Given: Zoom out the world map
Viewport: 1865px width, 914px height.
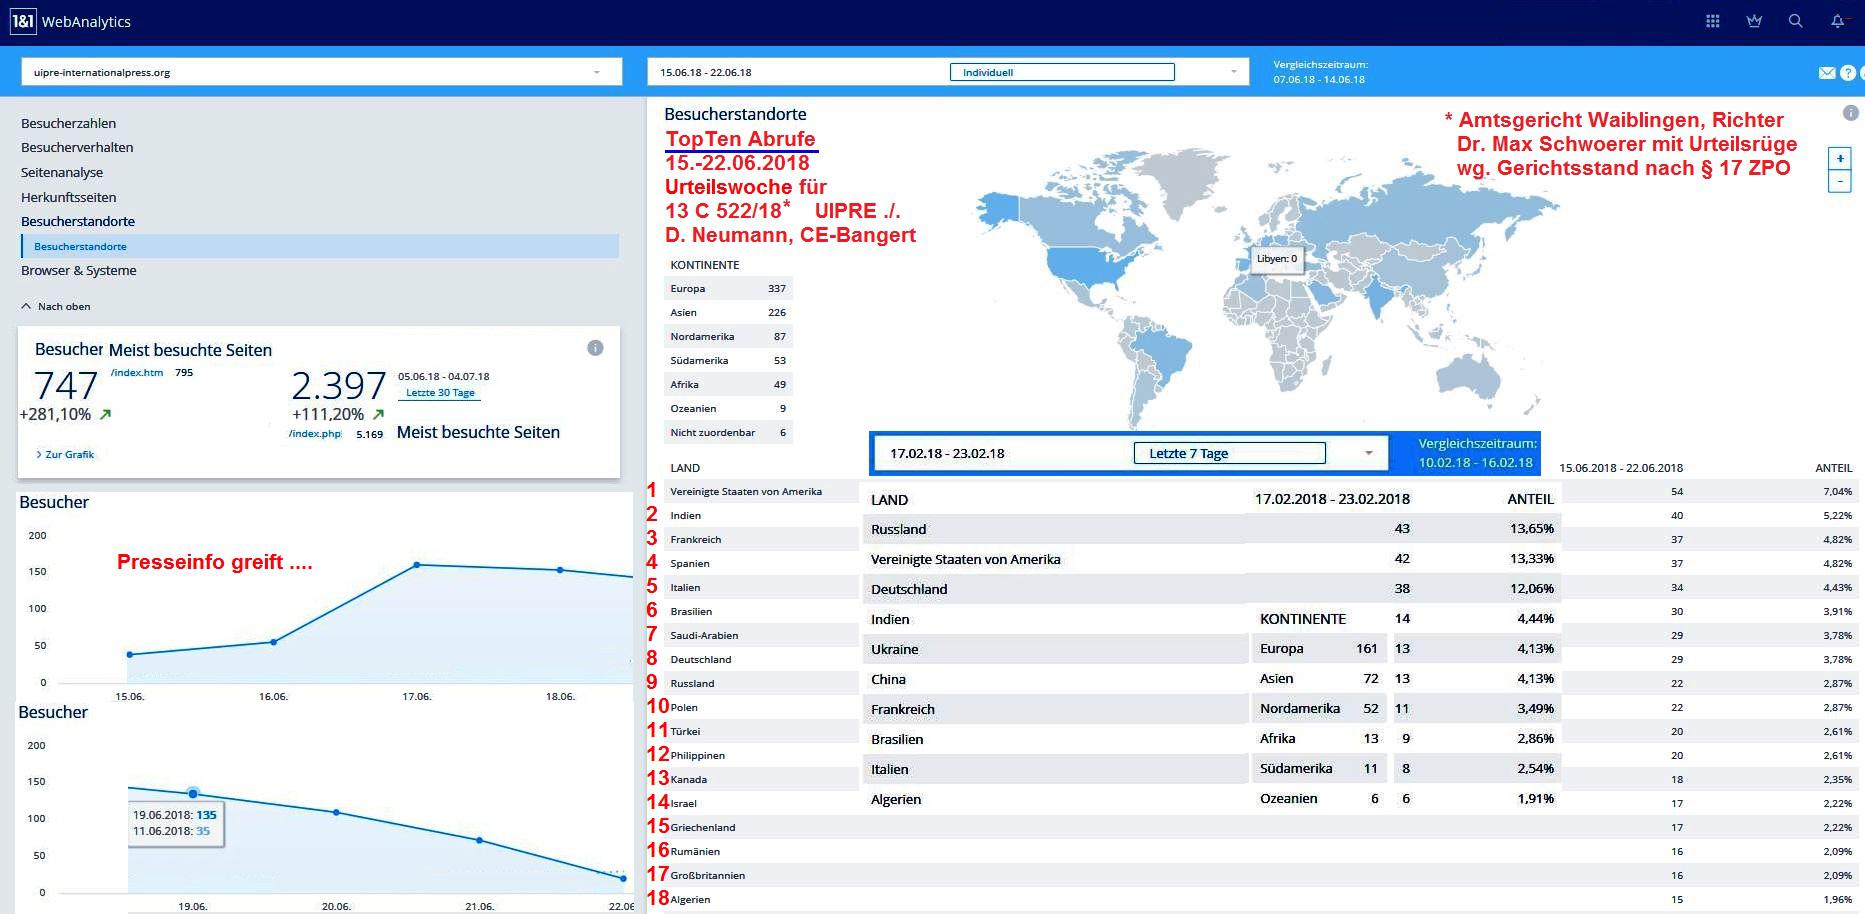Looking at the screenshot, I should coord(1839,181).
